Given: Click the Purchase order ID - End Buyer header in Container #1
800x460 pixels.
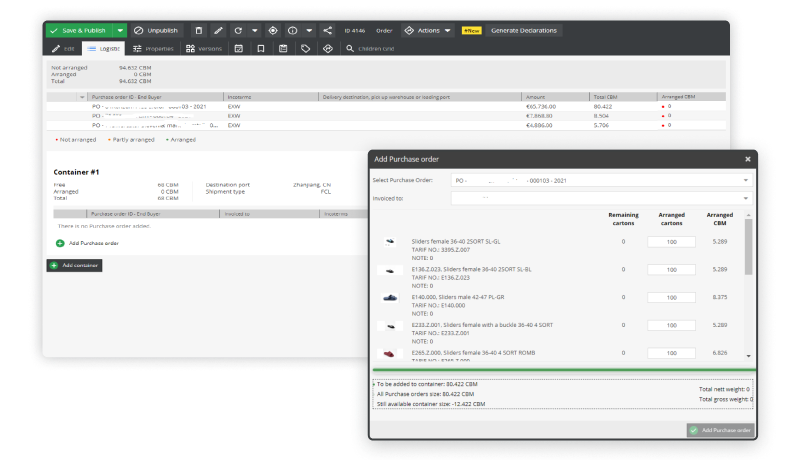Looking at the screenshot, I should pyautogui.click(x=153, y=214).
